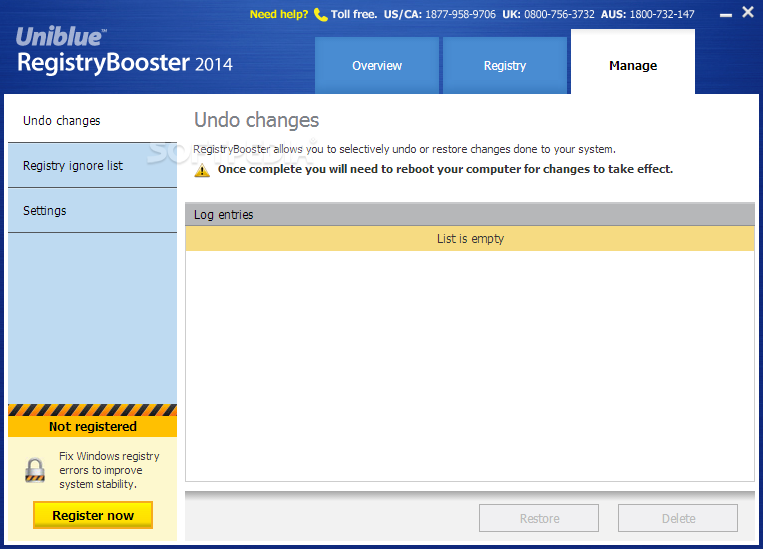Open the Registry tab
The image size is (763, 549).
click(x=505, y=66)
